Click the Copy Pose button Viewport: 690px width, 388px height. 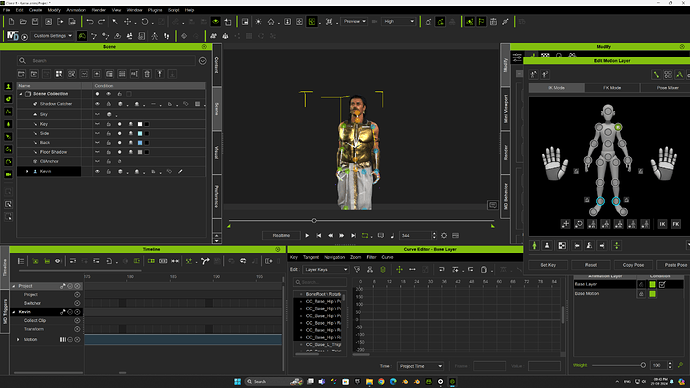click(633, 265)
